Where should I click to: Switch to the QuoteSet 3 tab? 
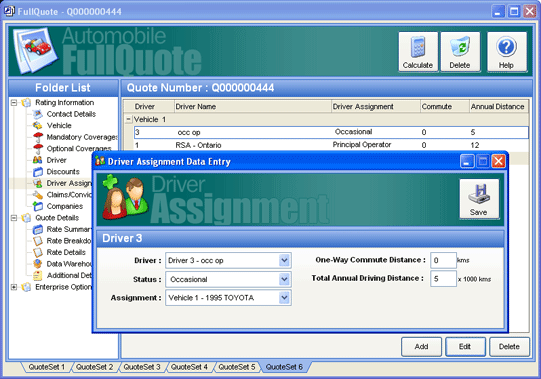tap(142, 367)
